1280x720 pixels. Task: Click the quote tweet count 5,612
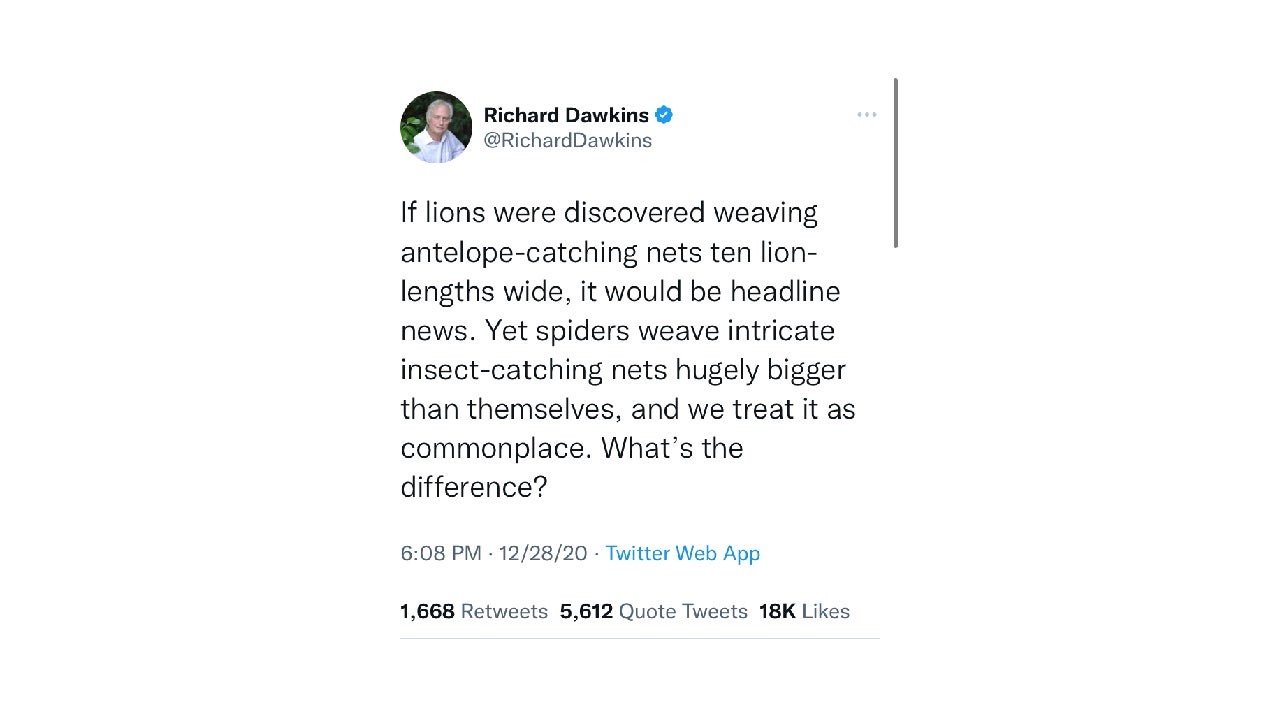[x=586, y=611]
